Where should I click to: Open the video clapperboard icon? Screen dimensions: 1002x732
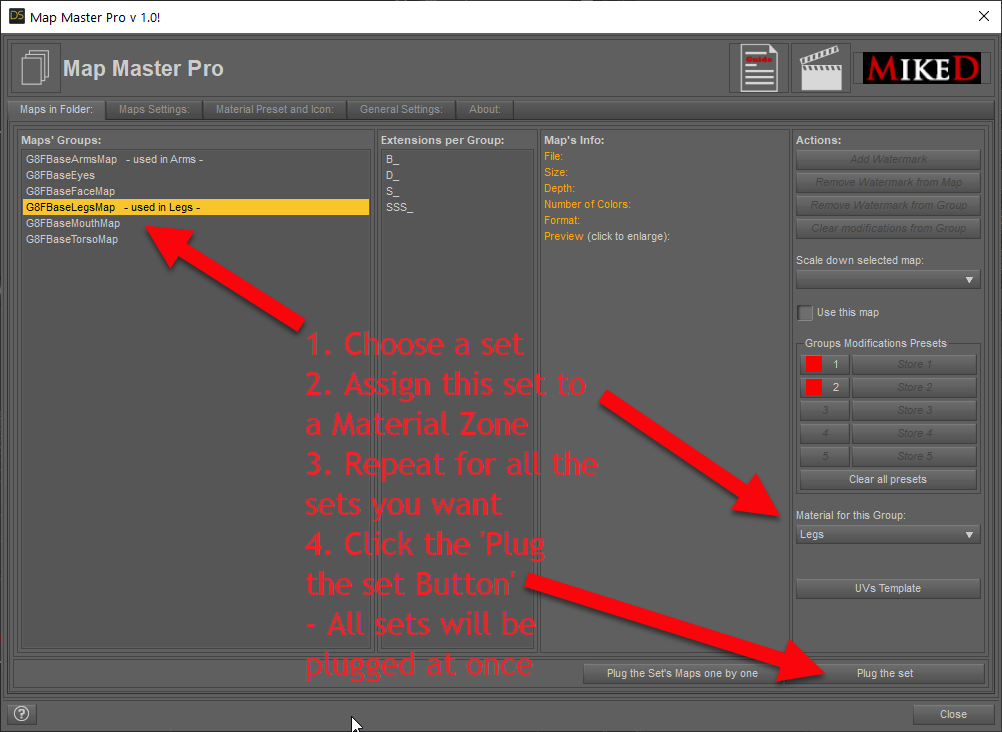coord(821,68)
